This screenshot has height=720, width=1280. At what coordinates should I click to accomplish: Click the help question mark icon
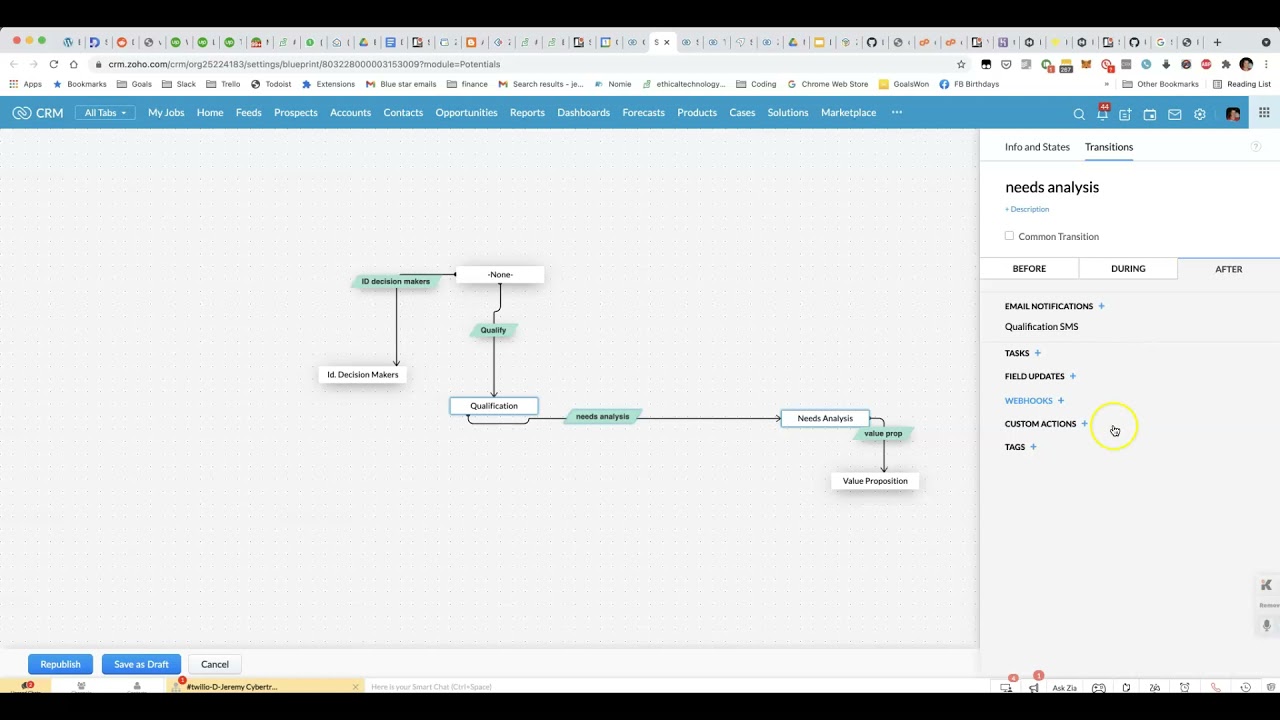coord(1255,147)
